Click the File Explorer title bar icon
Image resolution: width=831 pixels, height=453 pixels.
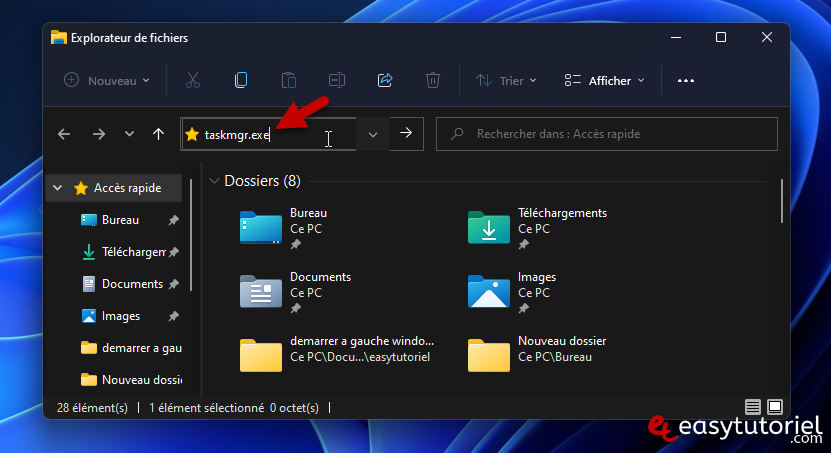pyautogui.click(x=59, y=38)
